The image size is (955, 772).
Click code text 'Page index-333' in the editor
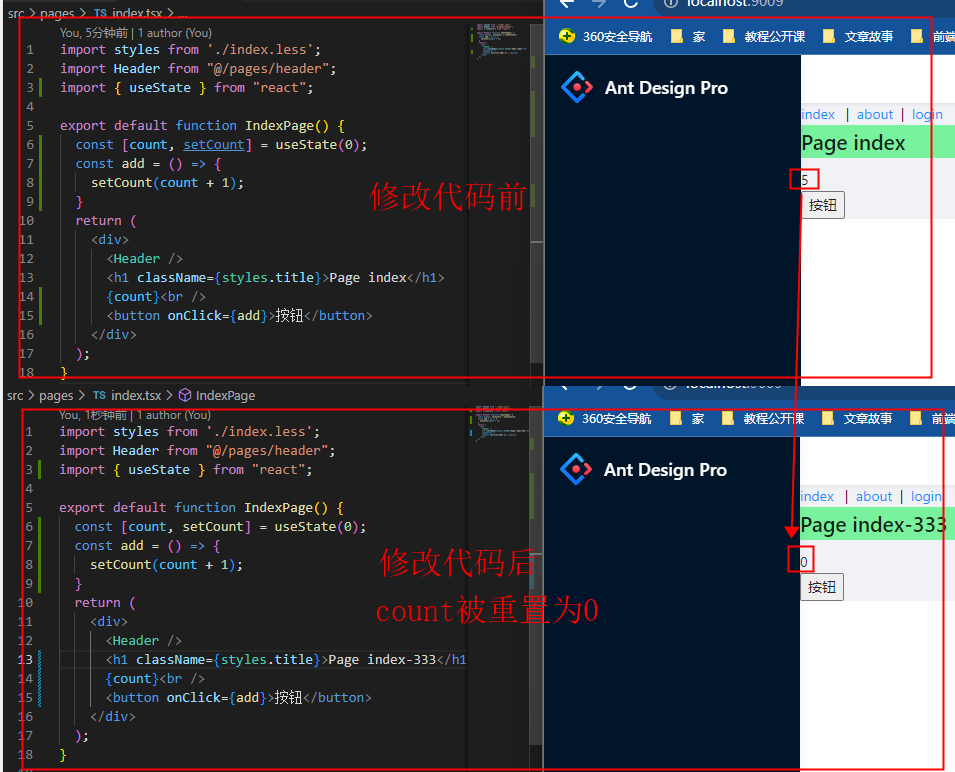tap(382, 659)
